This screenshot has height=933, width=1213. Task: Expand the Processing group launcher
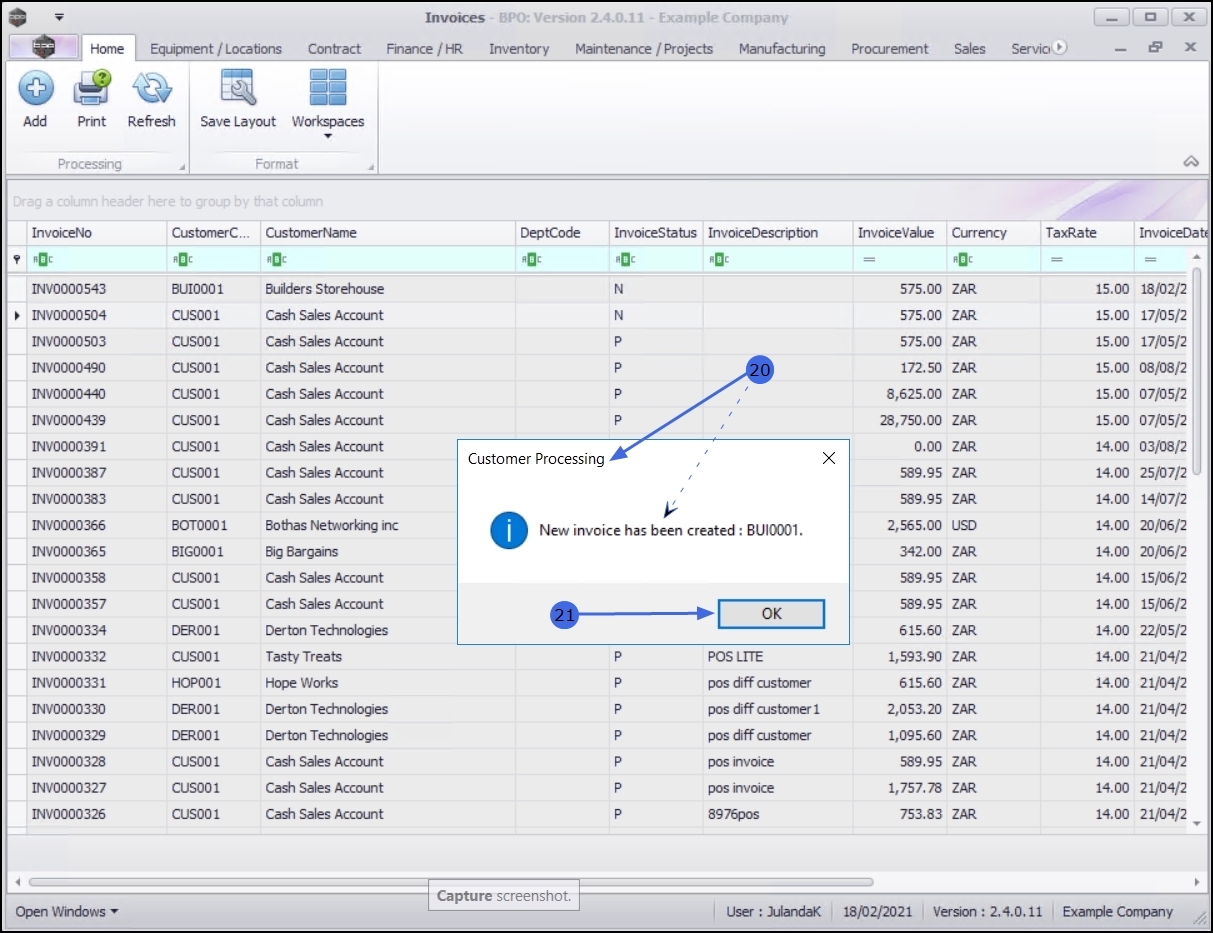coord(182,166)
